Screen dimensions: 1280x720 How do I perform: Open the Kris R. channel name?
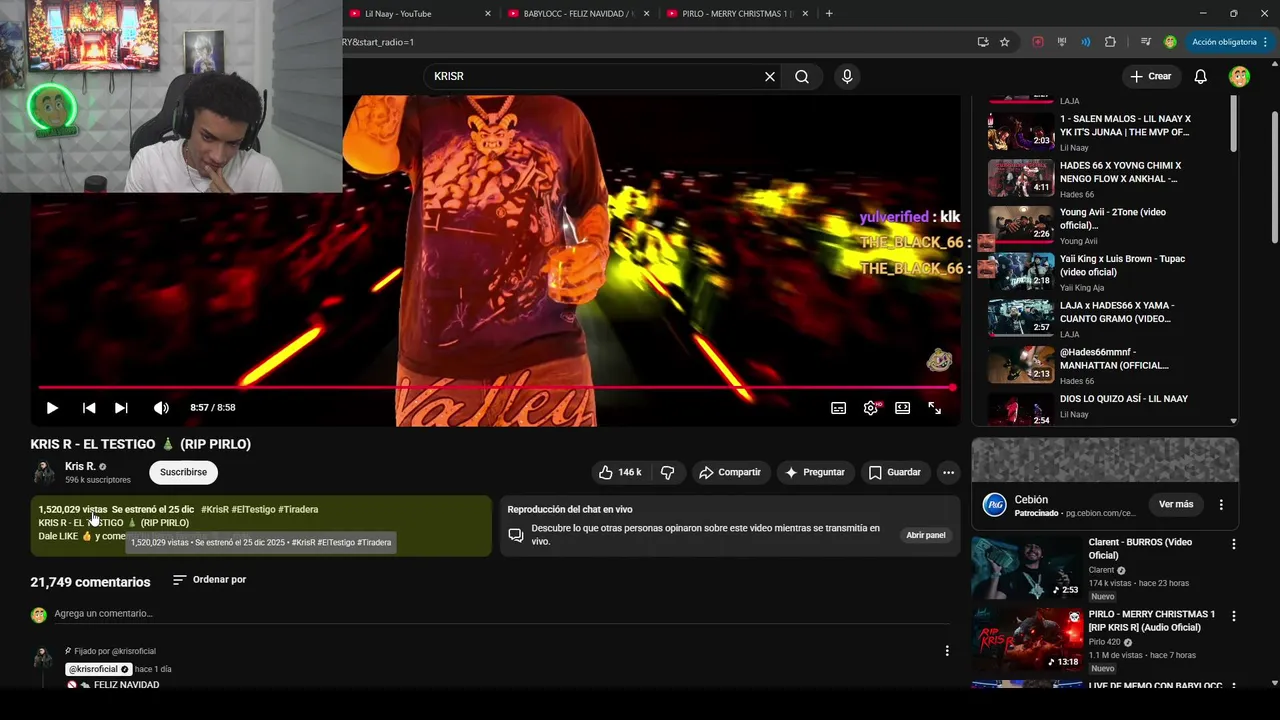coord(80,466)
